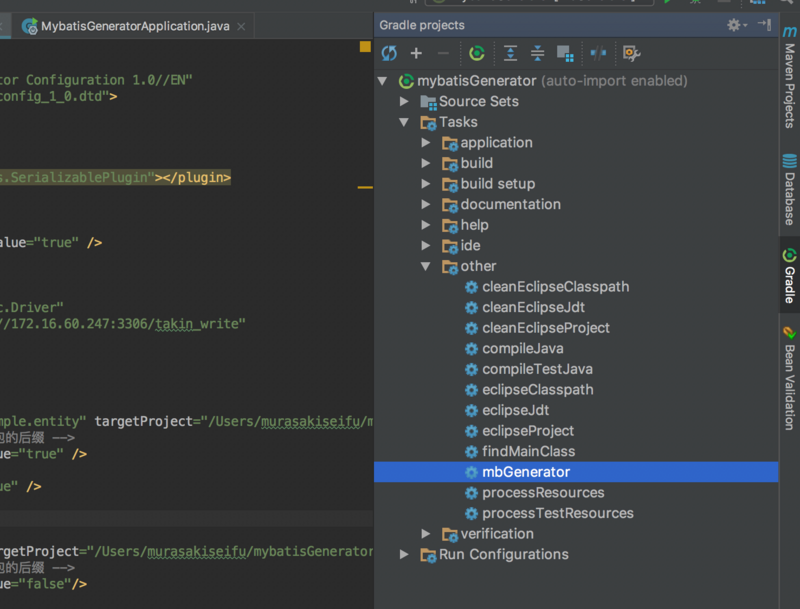800x609 pixels.
Task: Toggle Gradle offline mode
Action: coord(598,53)
